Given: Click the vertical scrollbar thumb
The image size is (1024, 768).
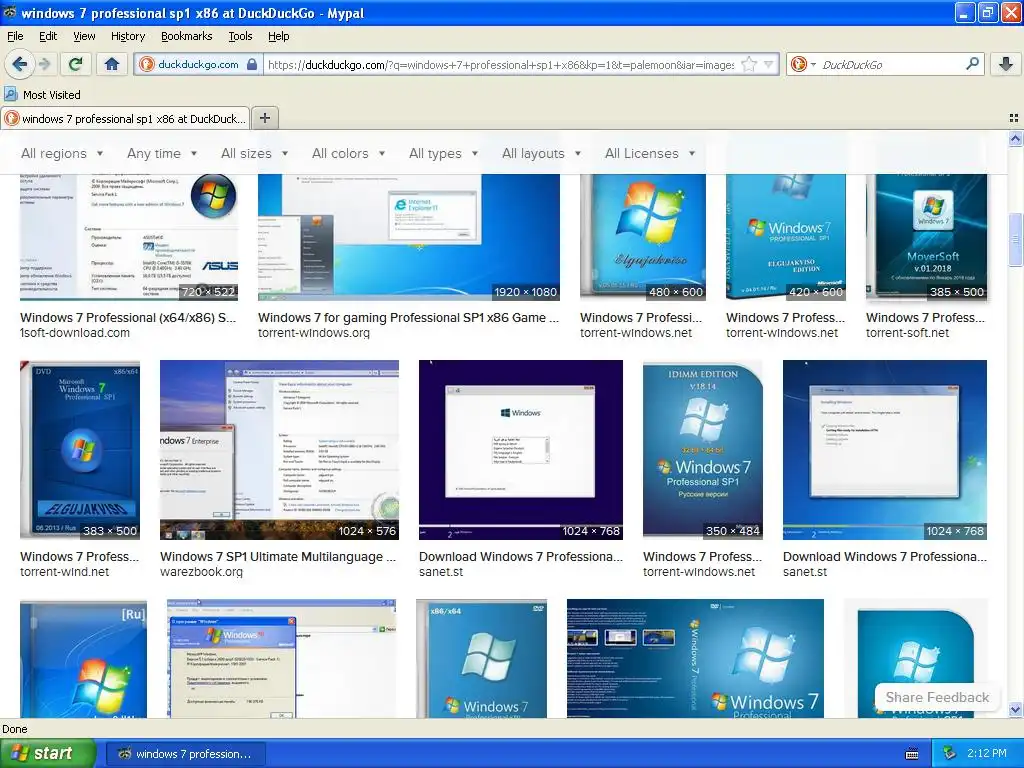Looking at the screenshot, I should 1016,240.
